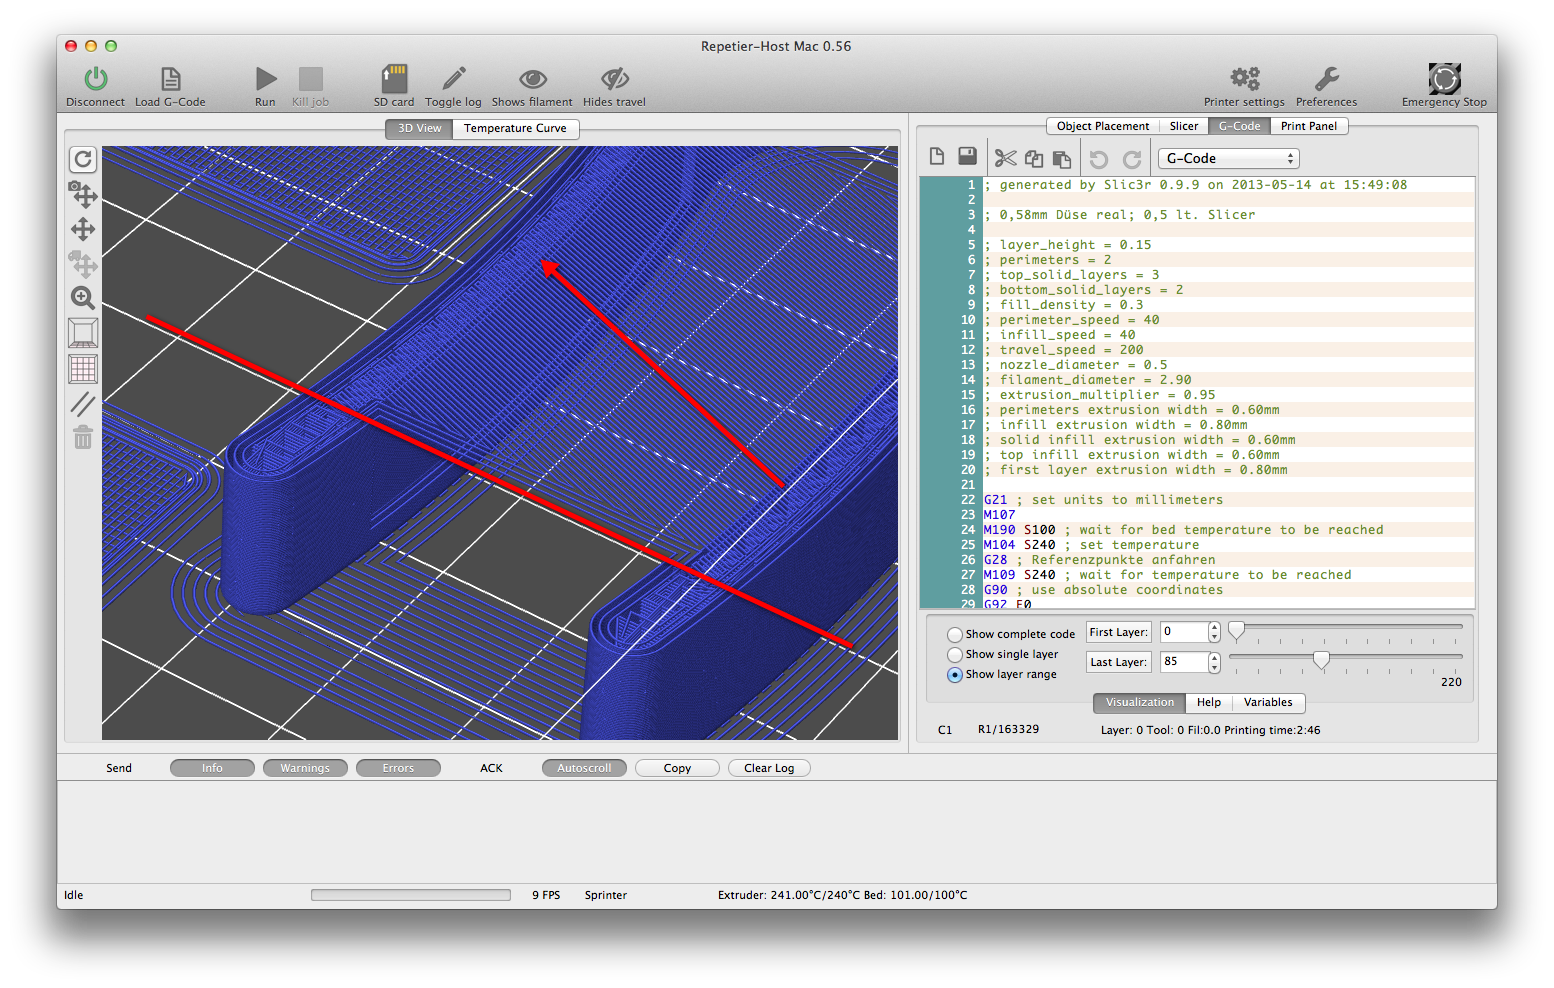The image size is (1554, 988).
Task: Toggle Warnings log filter
Action: point(305,768)
